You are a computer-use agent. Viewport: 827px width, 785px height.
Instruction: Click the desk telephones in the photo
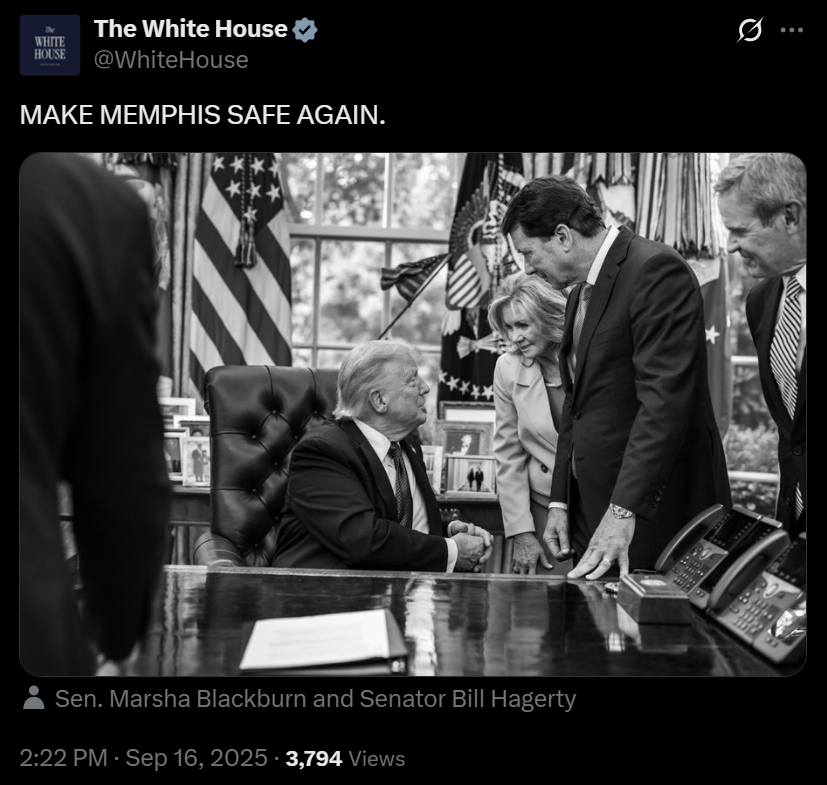[733, 578]
